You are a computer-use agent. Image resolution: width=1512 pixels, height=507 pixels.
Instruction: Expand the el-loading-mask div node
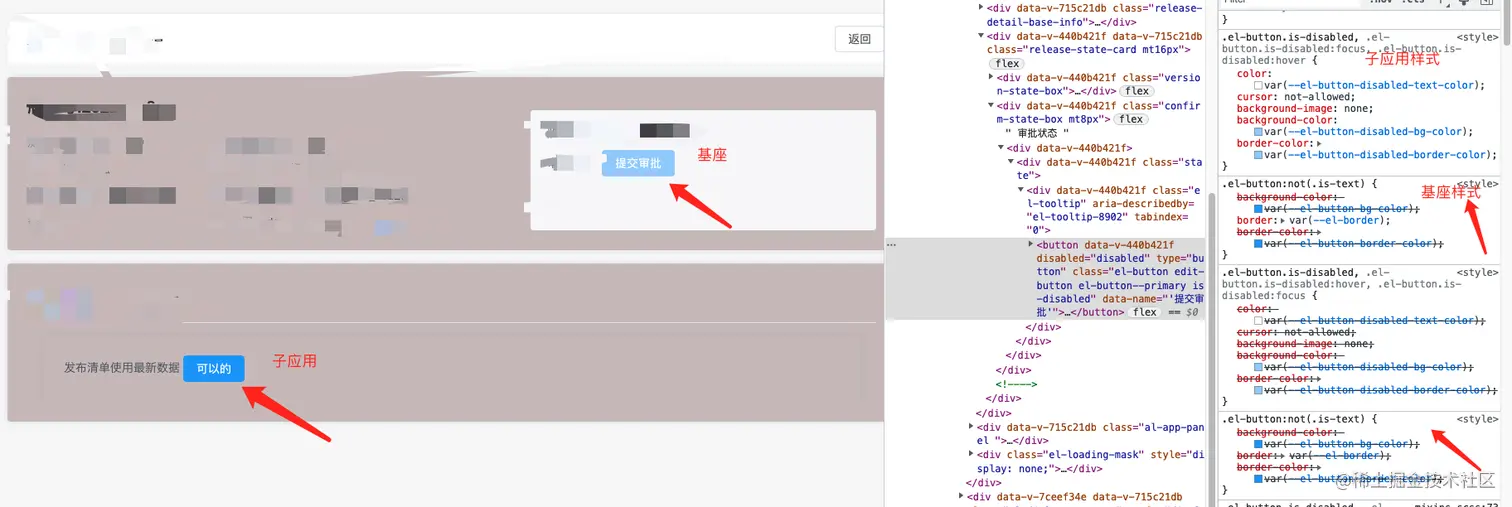(x=971, y=454)
